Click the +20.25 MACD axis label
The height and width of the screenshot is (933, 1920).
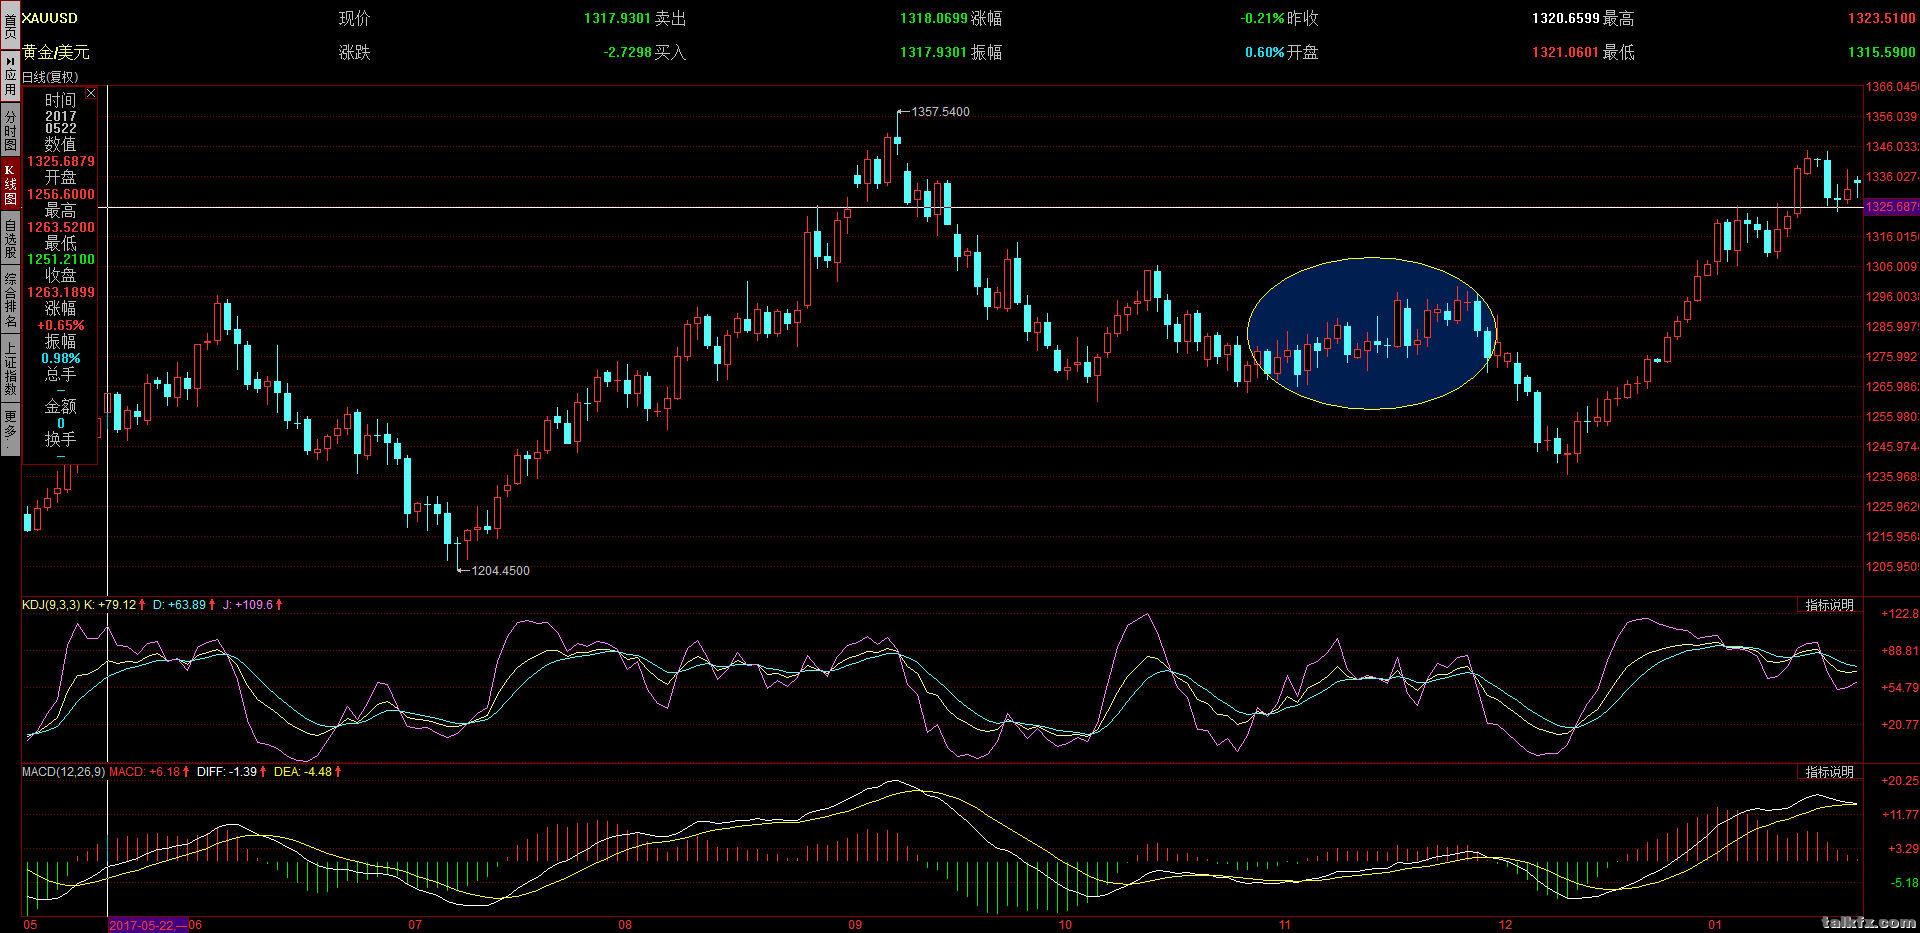click(1899, 781)
